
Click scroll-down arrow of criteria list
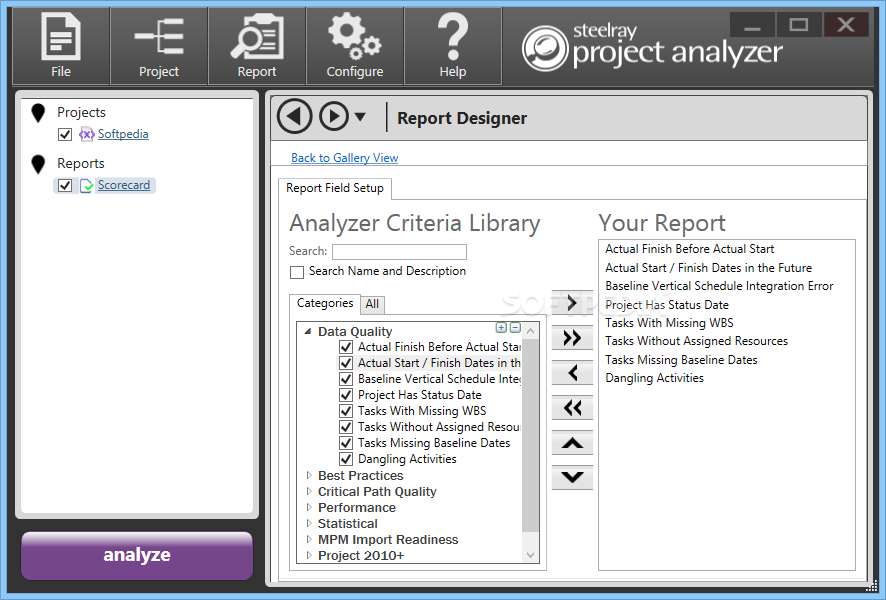tap(530, 555)
